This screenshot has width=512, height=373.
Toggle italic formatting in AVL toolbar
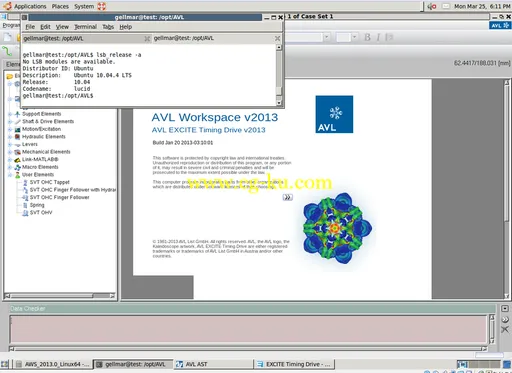[378, 37]
